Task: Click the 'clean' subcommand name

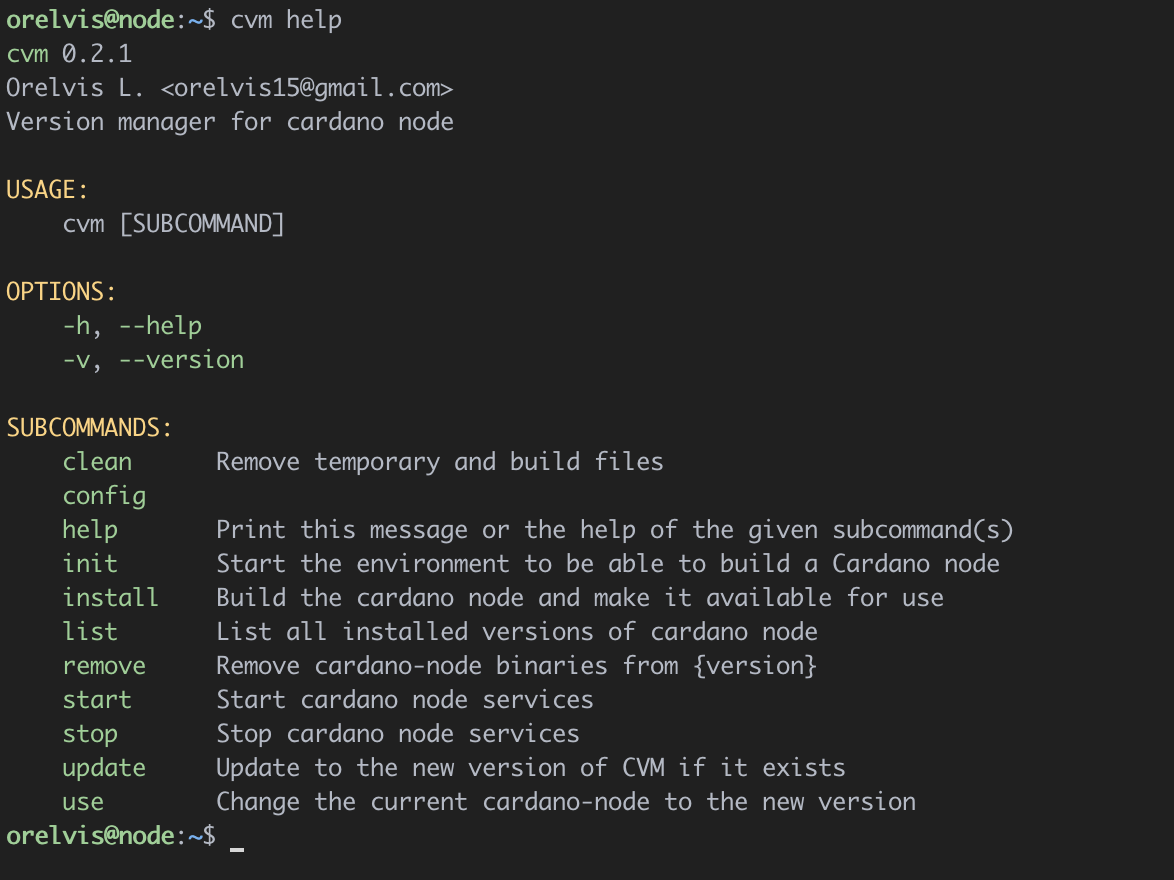Action: pos(97,462)
